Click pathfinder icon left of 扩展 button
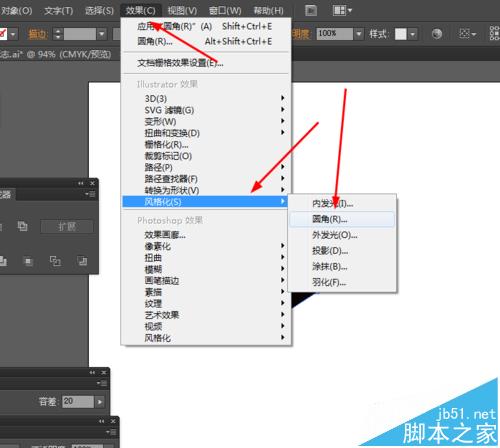Viewport: 500px width, 448px height. [x=22, y=226]
